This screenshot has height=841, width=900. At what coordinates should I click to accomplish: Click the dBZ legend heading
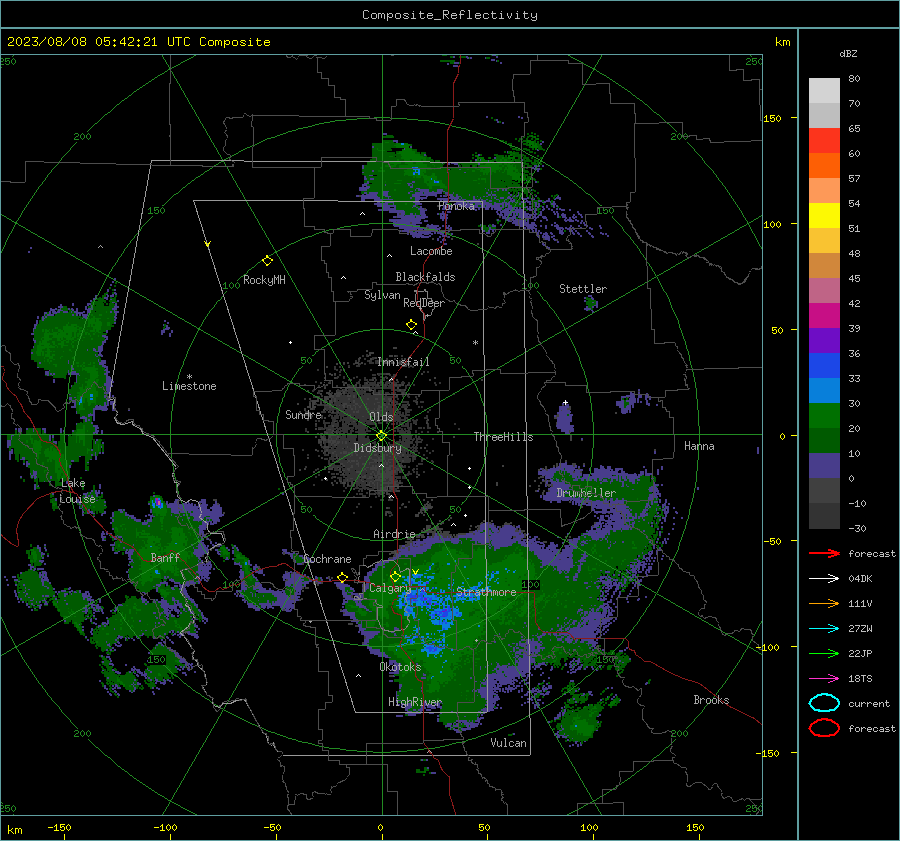click(x=848, y=53)
